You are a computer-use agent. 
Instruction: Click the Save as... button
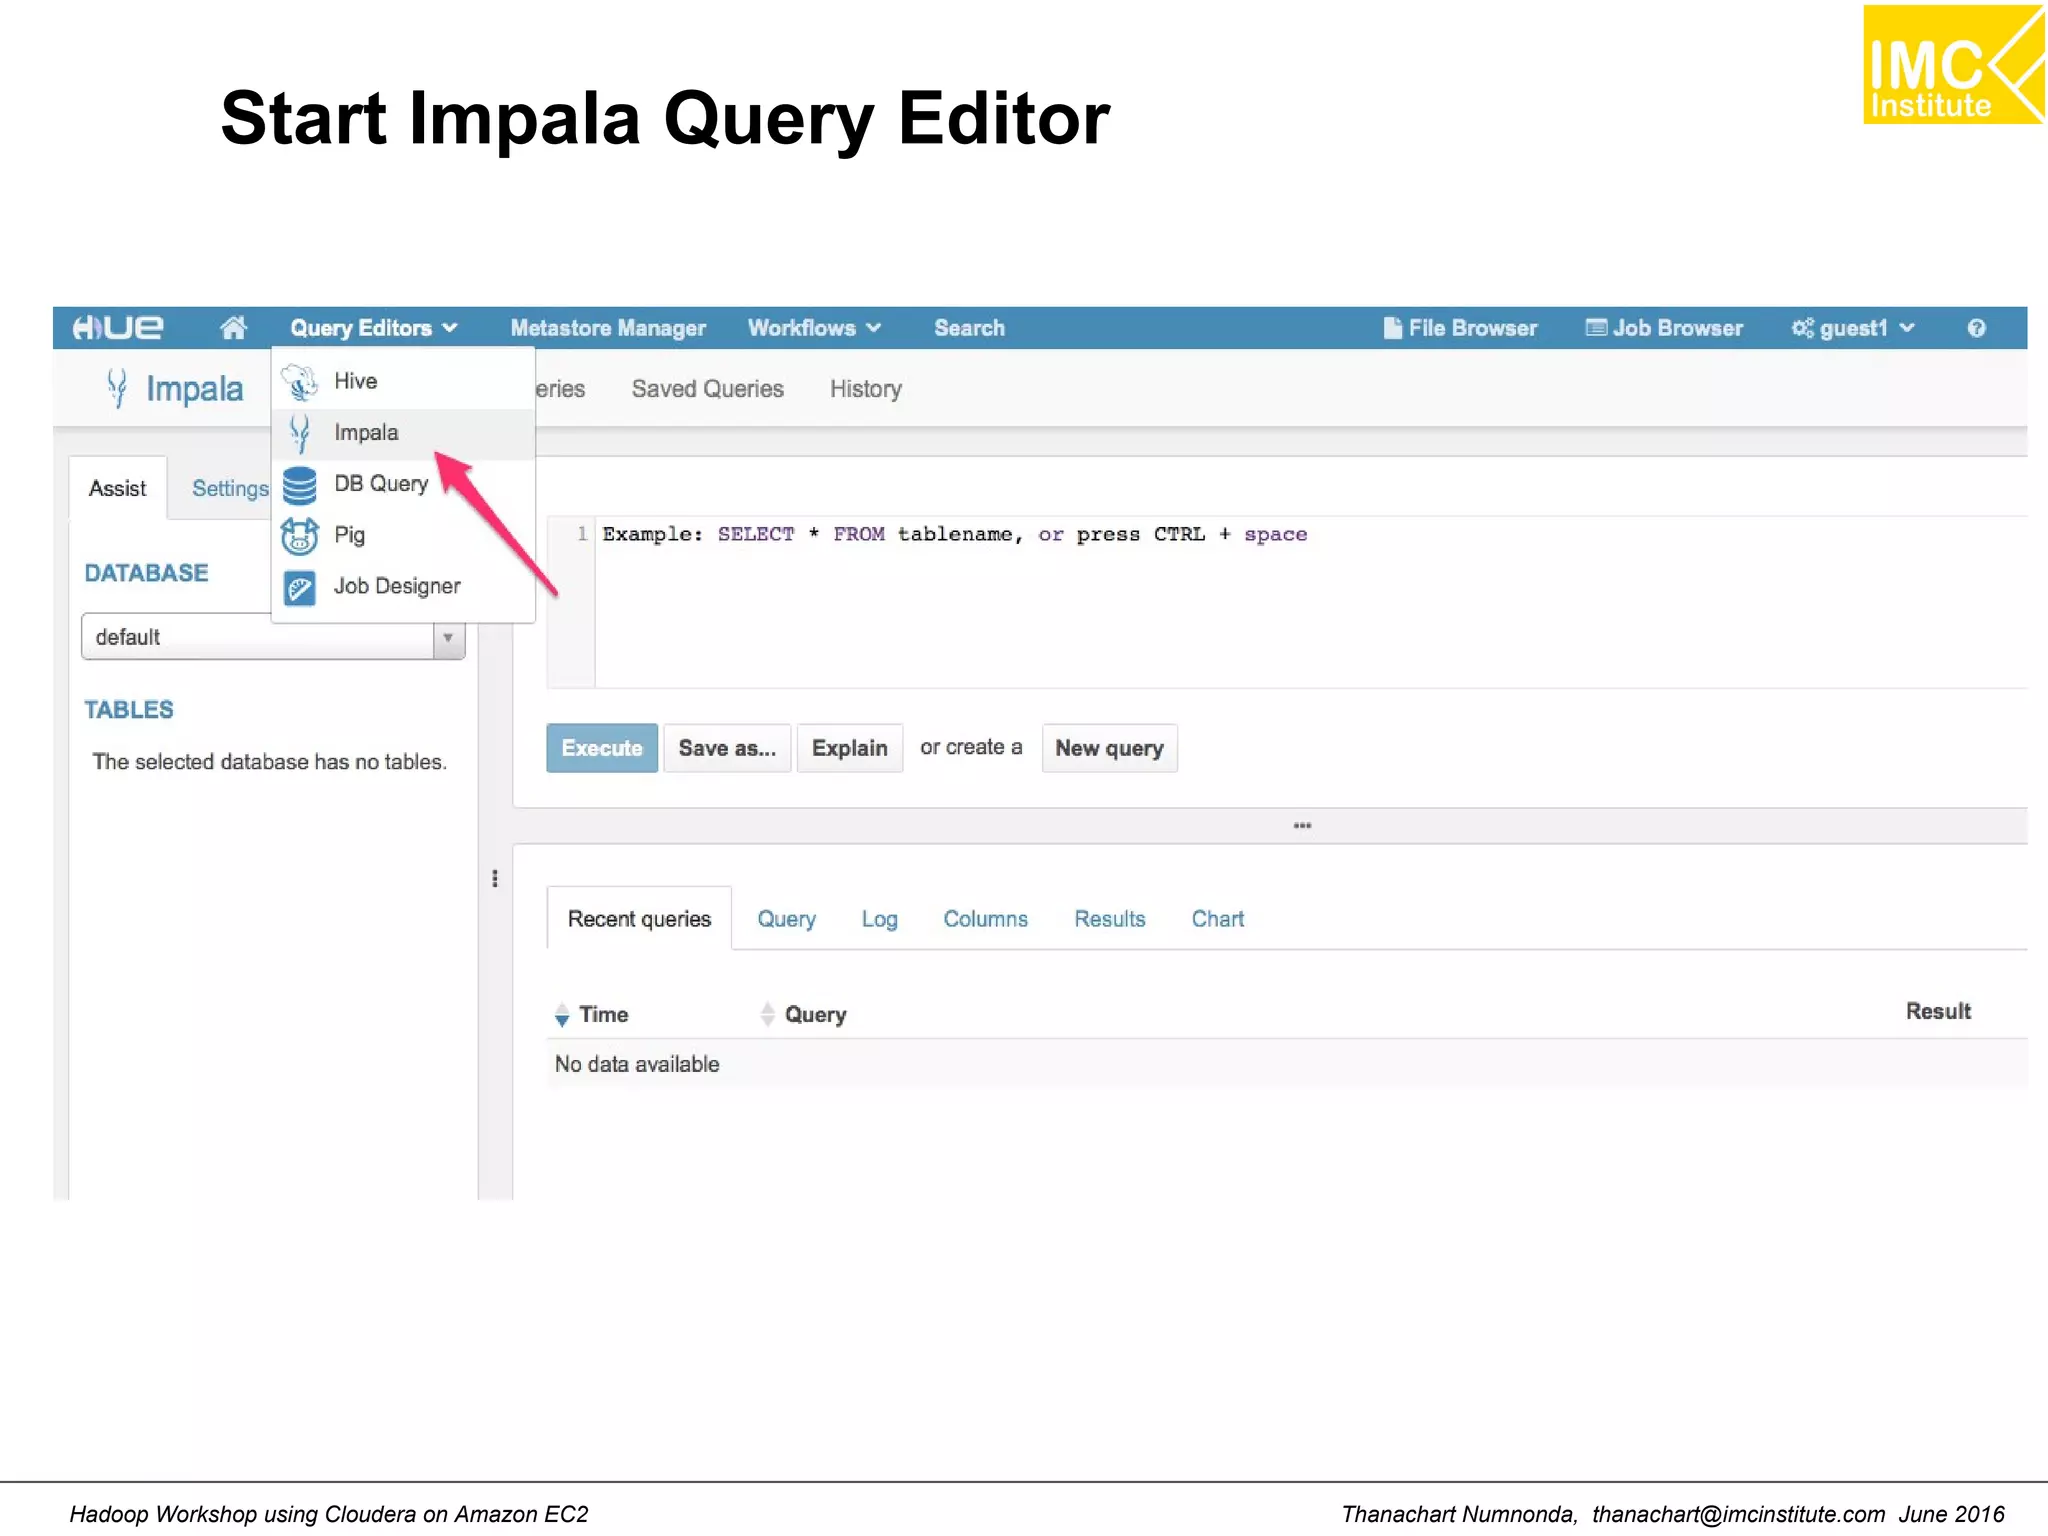pyautogui.click(x=727, y=748)
